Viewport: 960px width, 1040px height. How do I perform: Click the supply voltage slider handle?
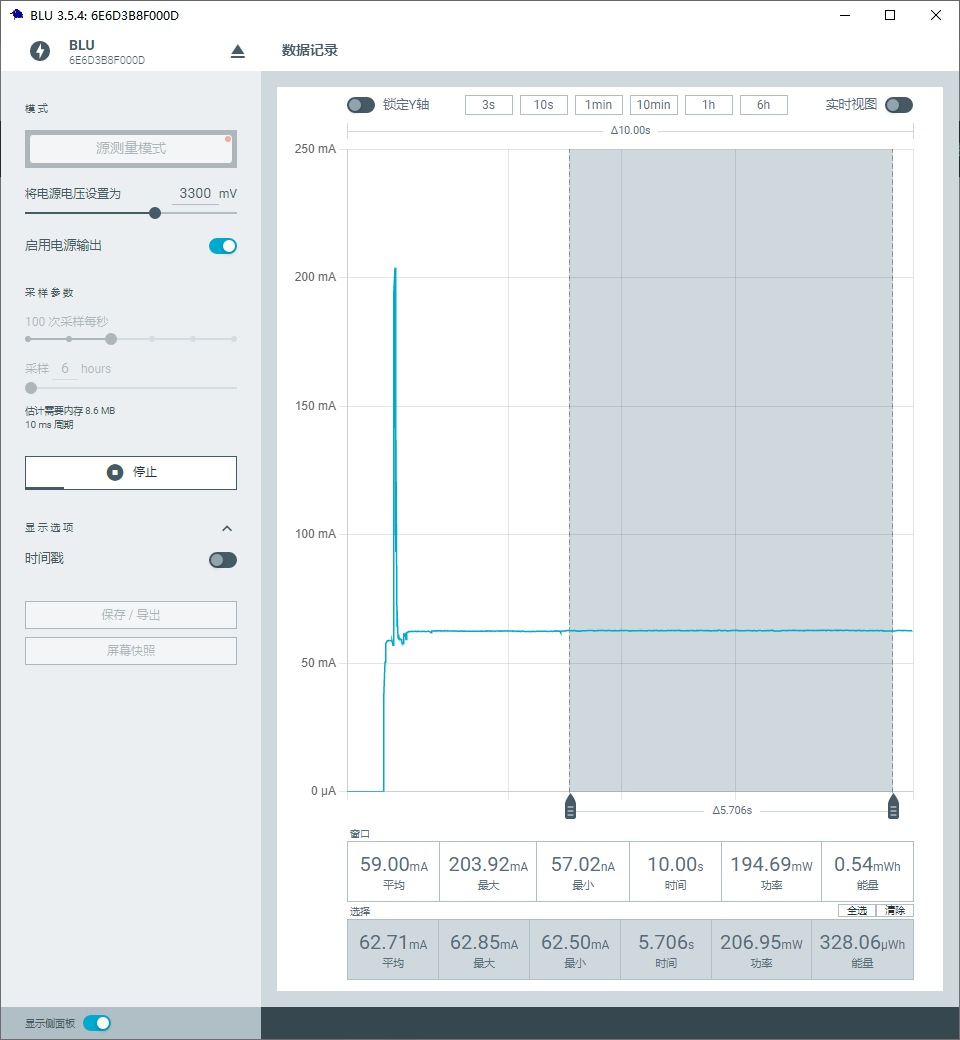coord(155,213)
